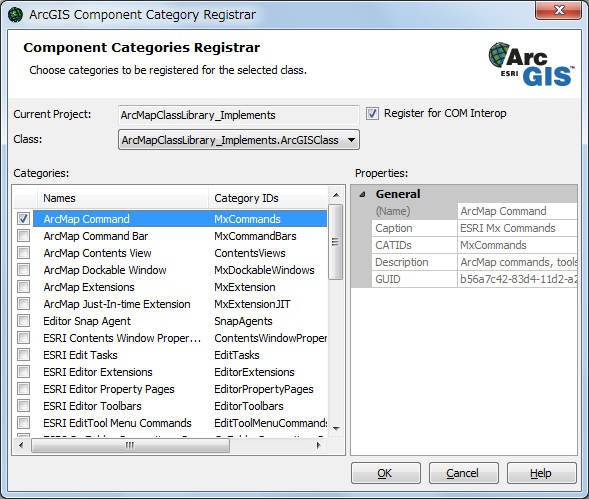Check the Editor Snap Agent checkbox
Viewport: 589px width, 499px height.
tap(23, 321)
